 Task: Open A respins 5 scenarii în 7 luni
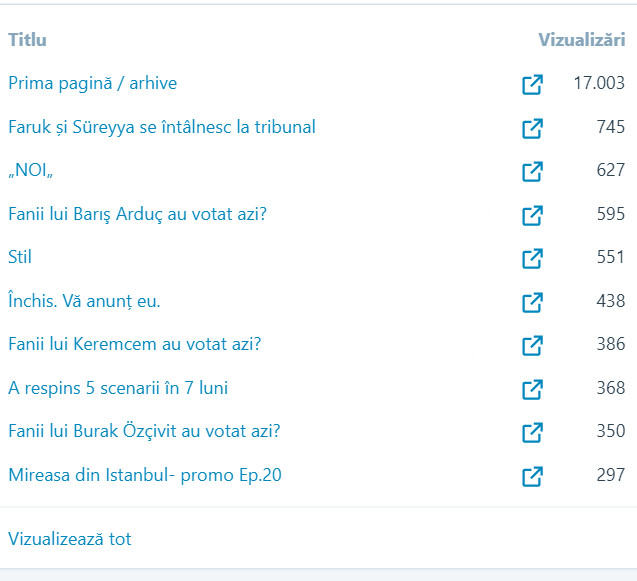[x=118, y=389]
